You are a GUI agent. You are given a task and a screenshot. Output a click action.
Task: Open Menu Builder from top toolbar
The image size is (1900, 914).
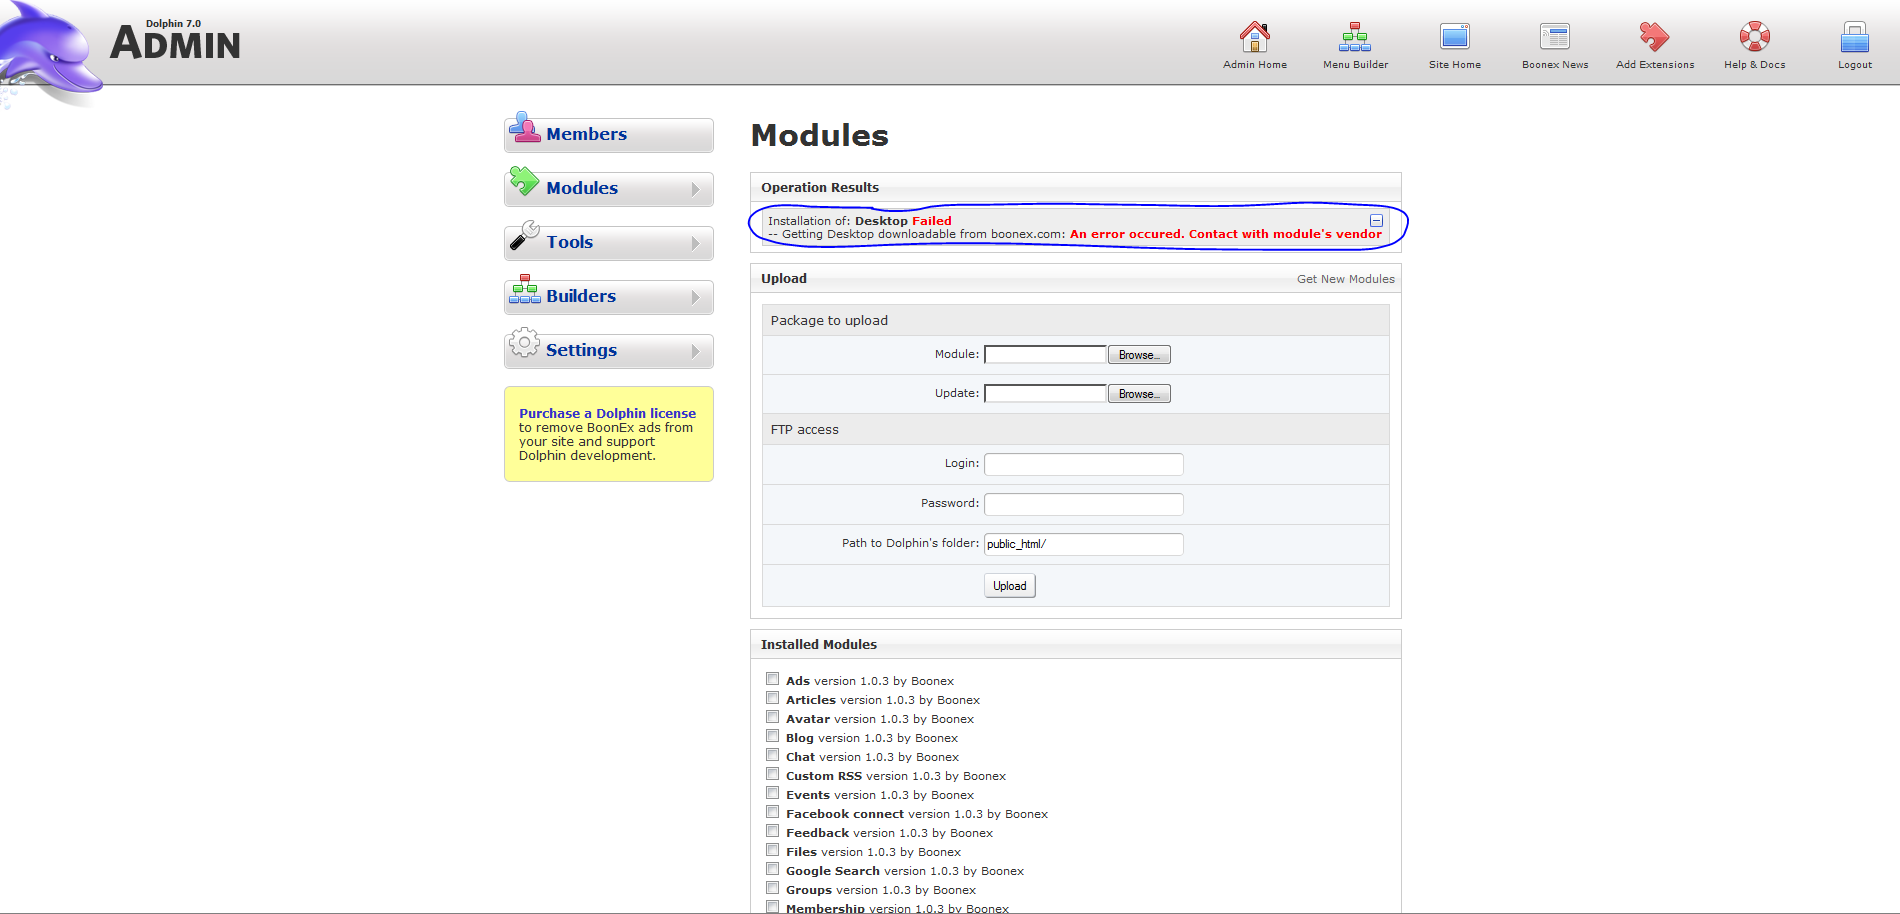1355,38
